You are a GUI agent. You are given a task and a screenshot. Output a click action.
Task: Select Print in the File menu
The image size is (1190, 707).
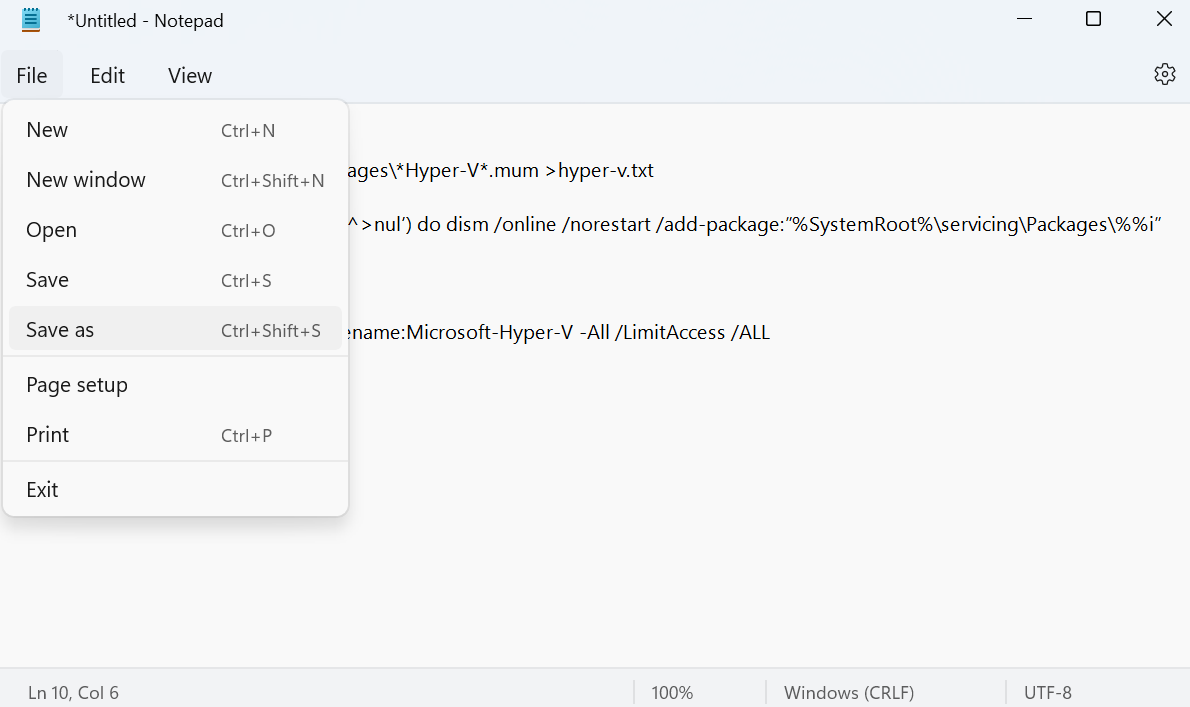coord(175,435)
